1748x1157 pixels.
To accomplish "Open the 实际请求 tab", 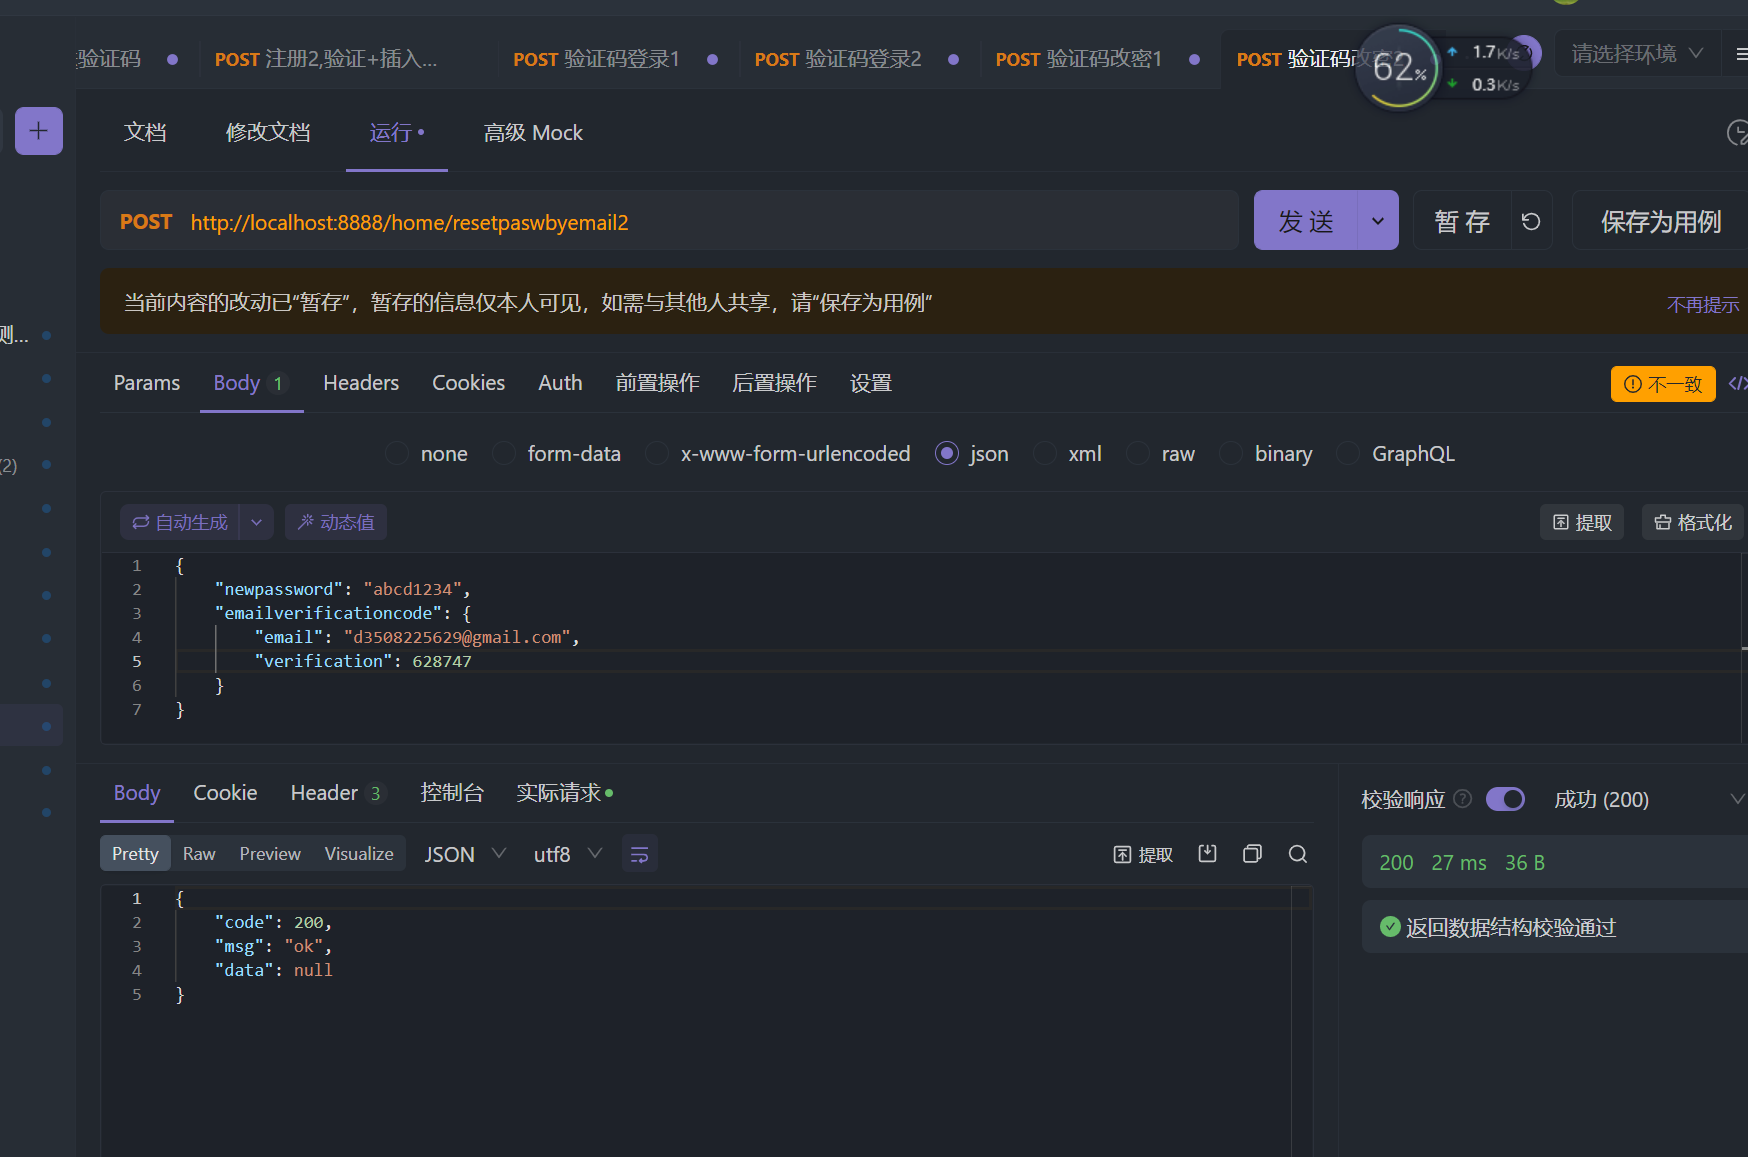I will coord(564,793).
